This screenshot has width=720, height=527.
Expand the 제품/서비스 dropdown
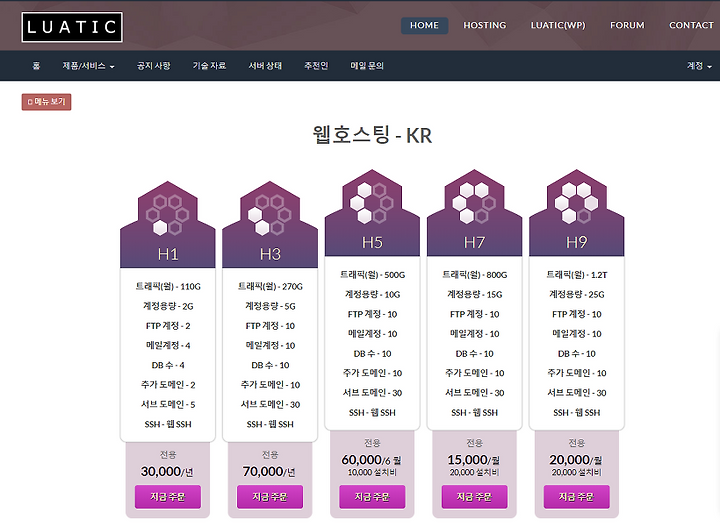[x=88, y=66]
